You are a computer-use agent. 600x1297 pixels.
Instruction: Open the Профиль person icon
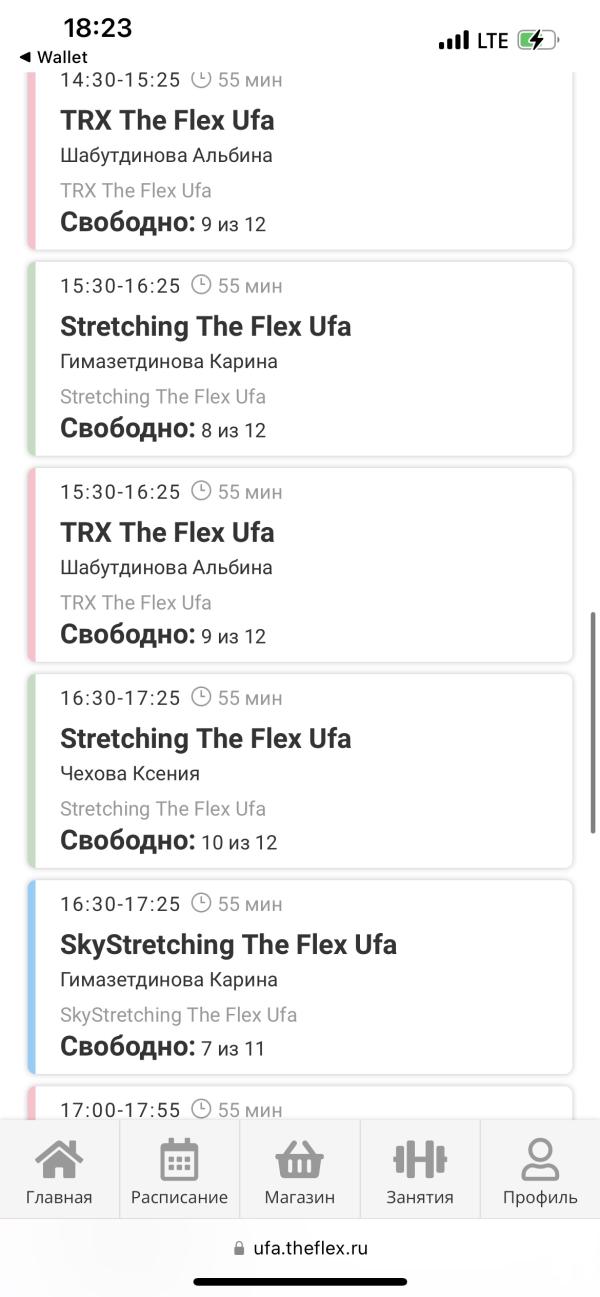tap(540, 1160)
